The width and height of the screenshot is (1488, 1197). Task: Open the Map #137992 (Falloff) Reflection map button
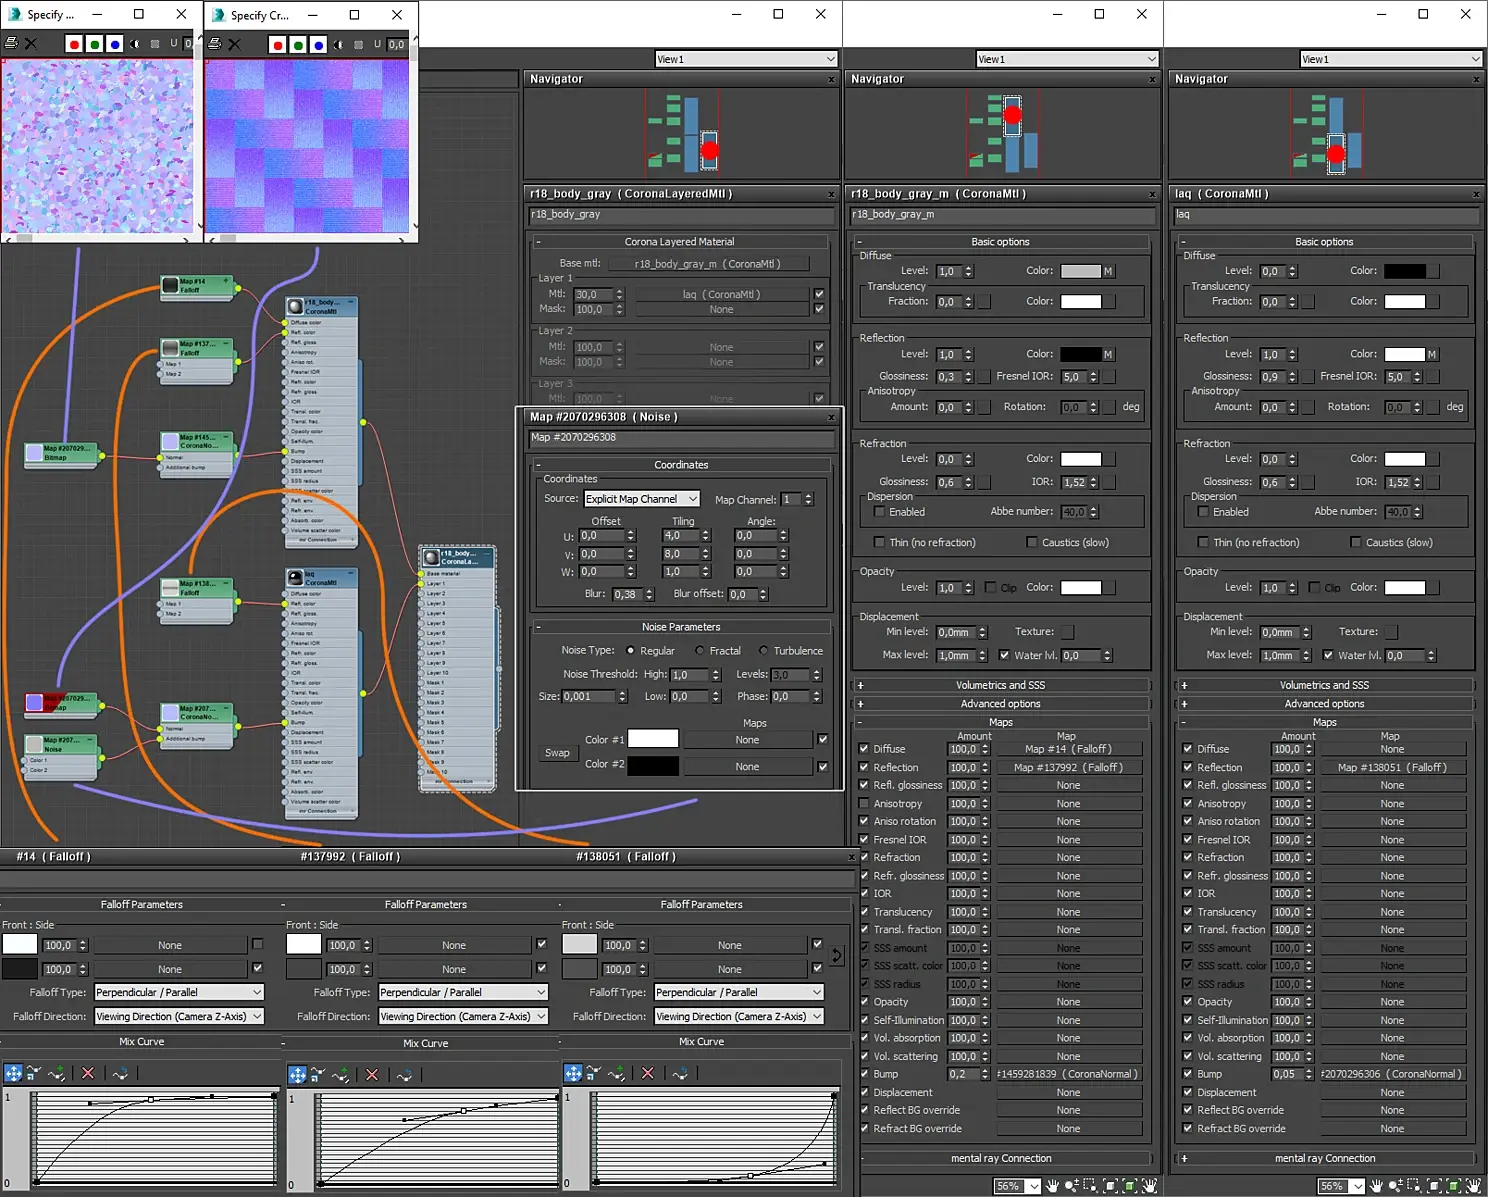coord(1068,768)
